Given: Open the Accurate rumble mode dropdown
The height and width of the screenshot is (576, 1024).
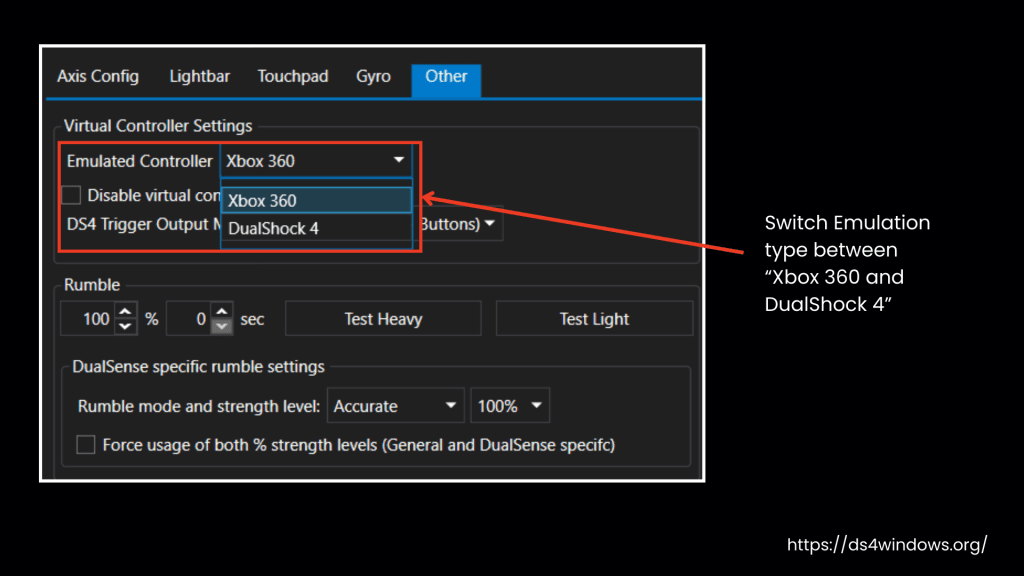Looking at the screenshot, I should (395, 406).
